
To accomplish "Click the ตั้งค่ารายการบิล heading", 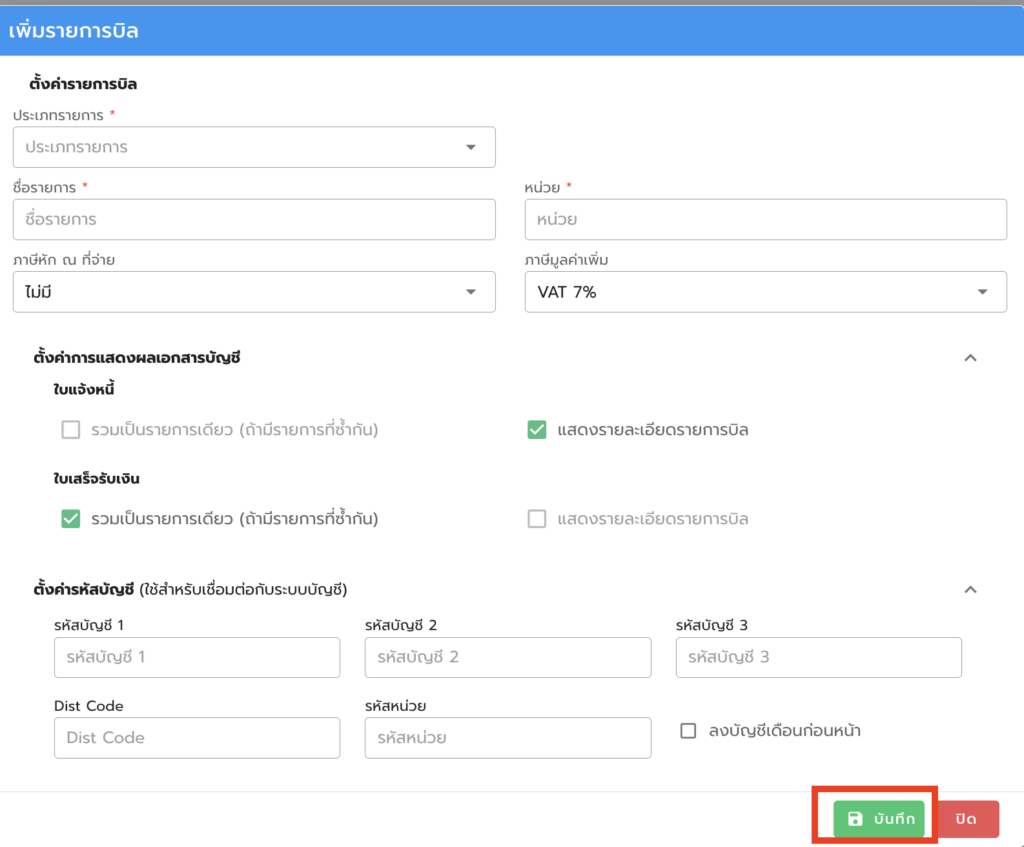I will tap(83, 84).
